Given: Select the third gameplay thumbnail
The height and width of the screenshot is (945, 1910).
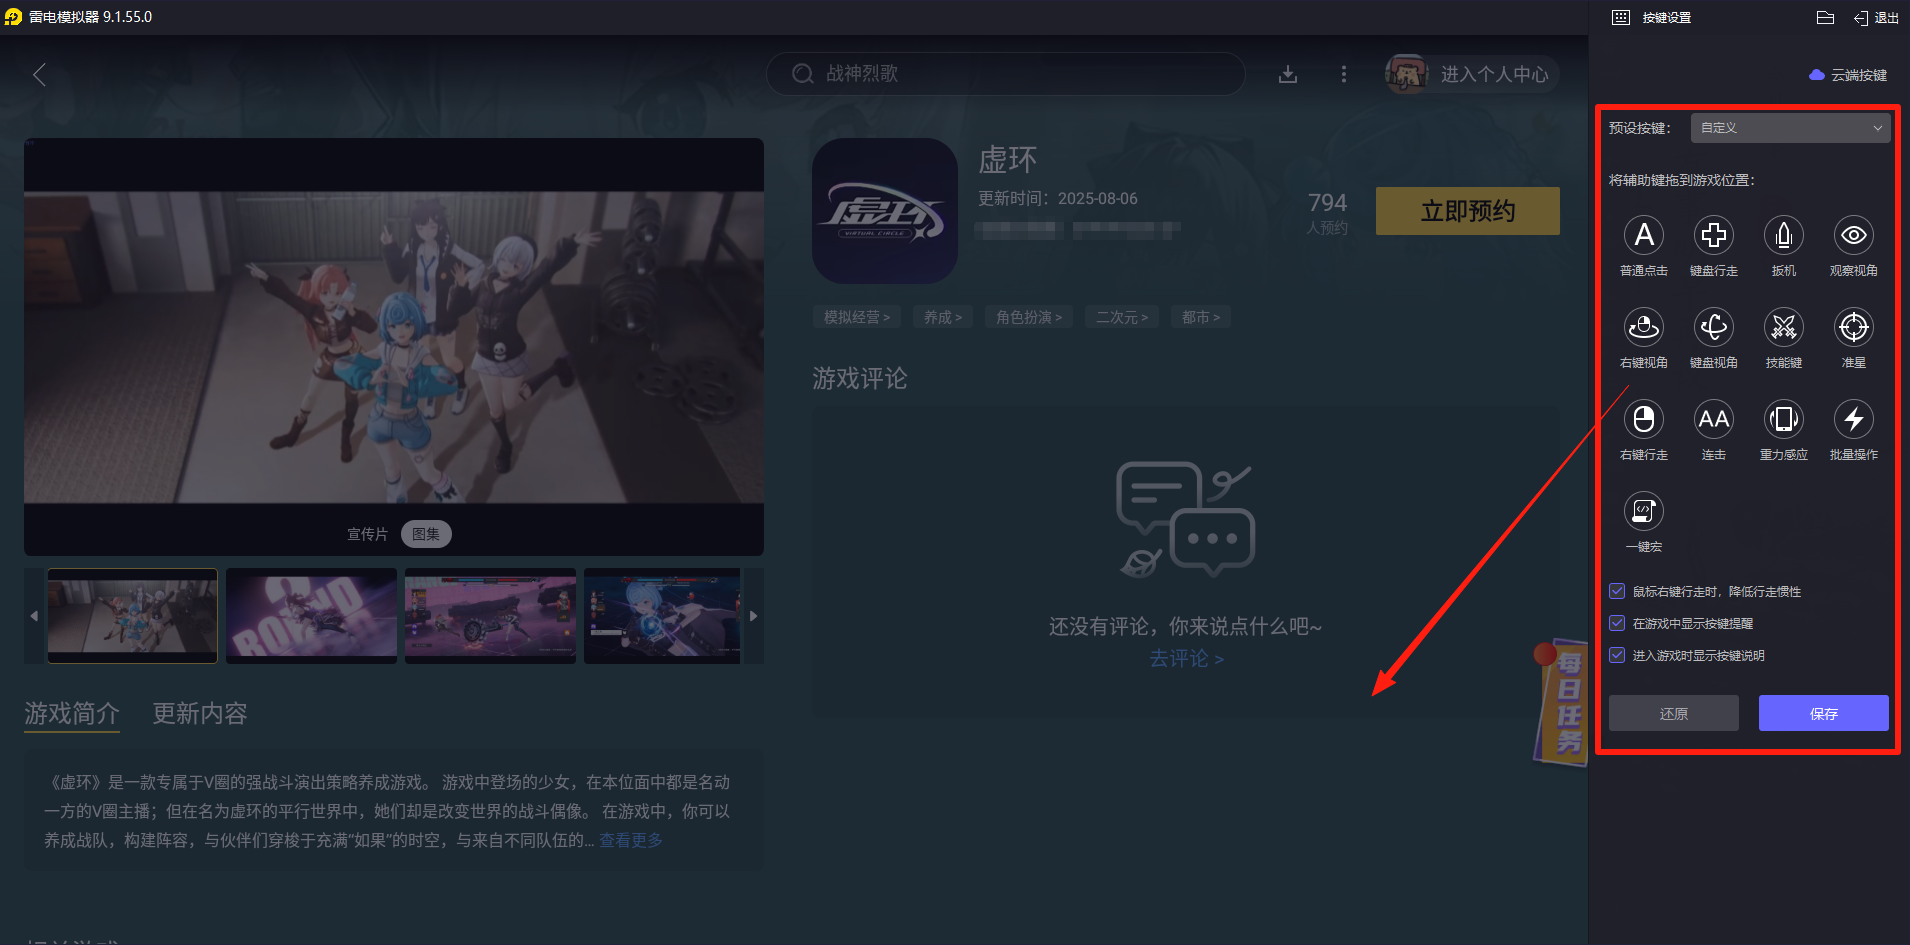Looking at the screenshot, I should [490, 616].
